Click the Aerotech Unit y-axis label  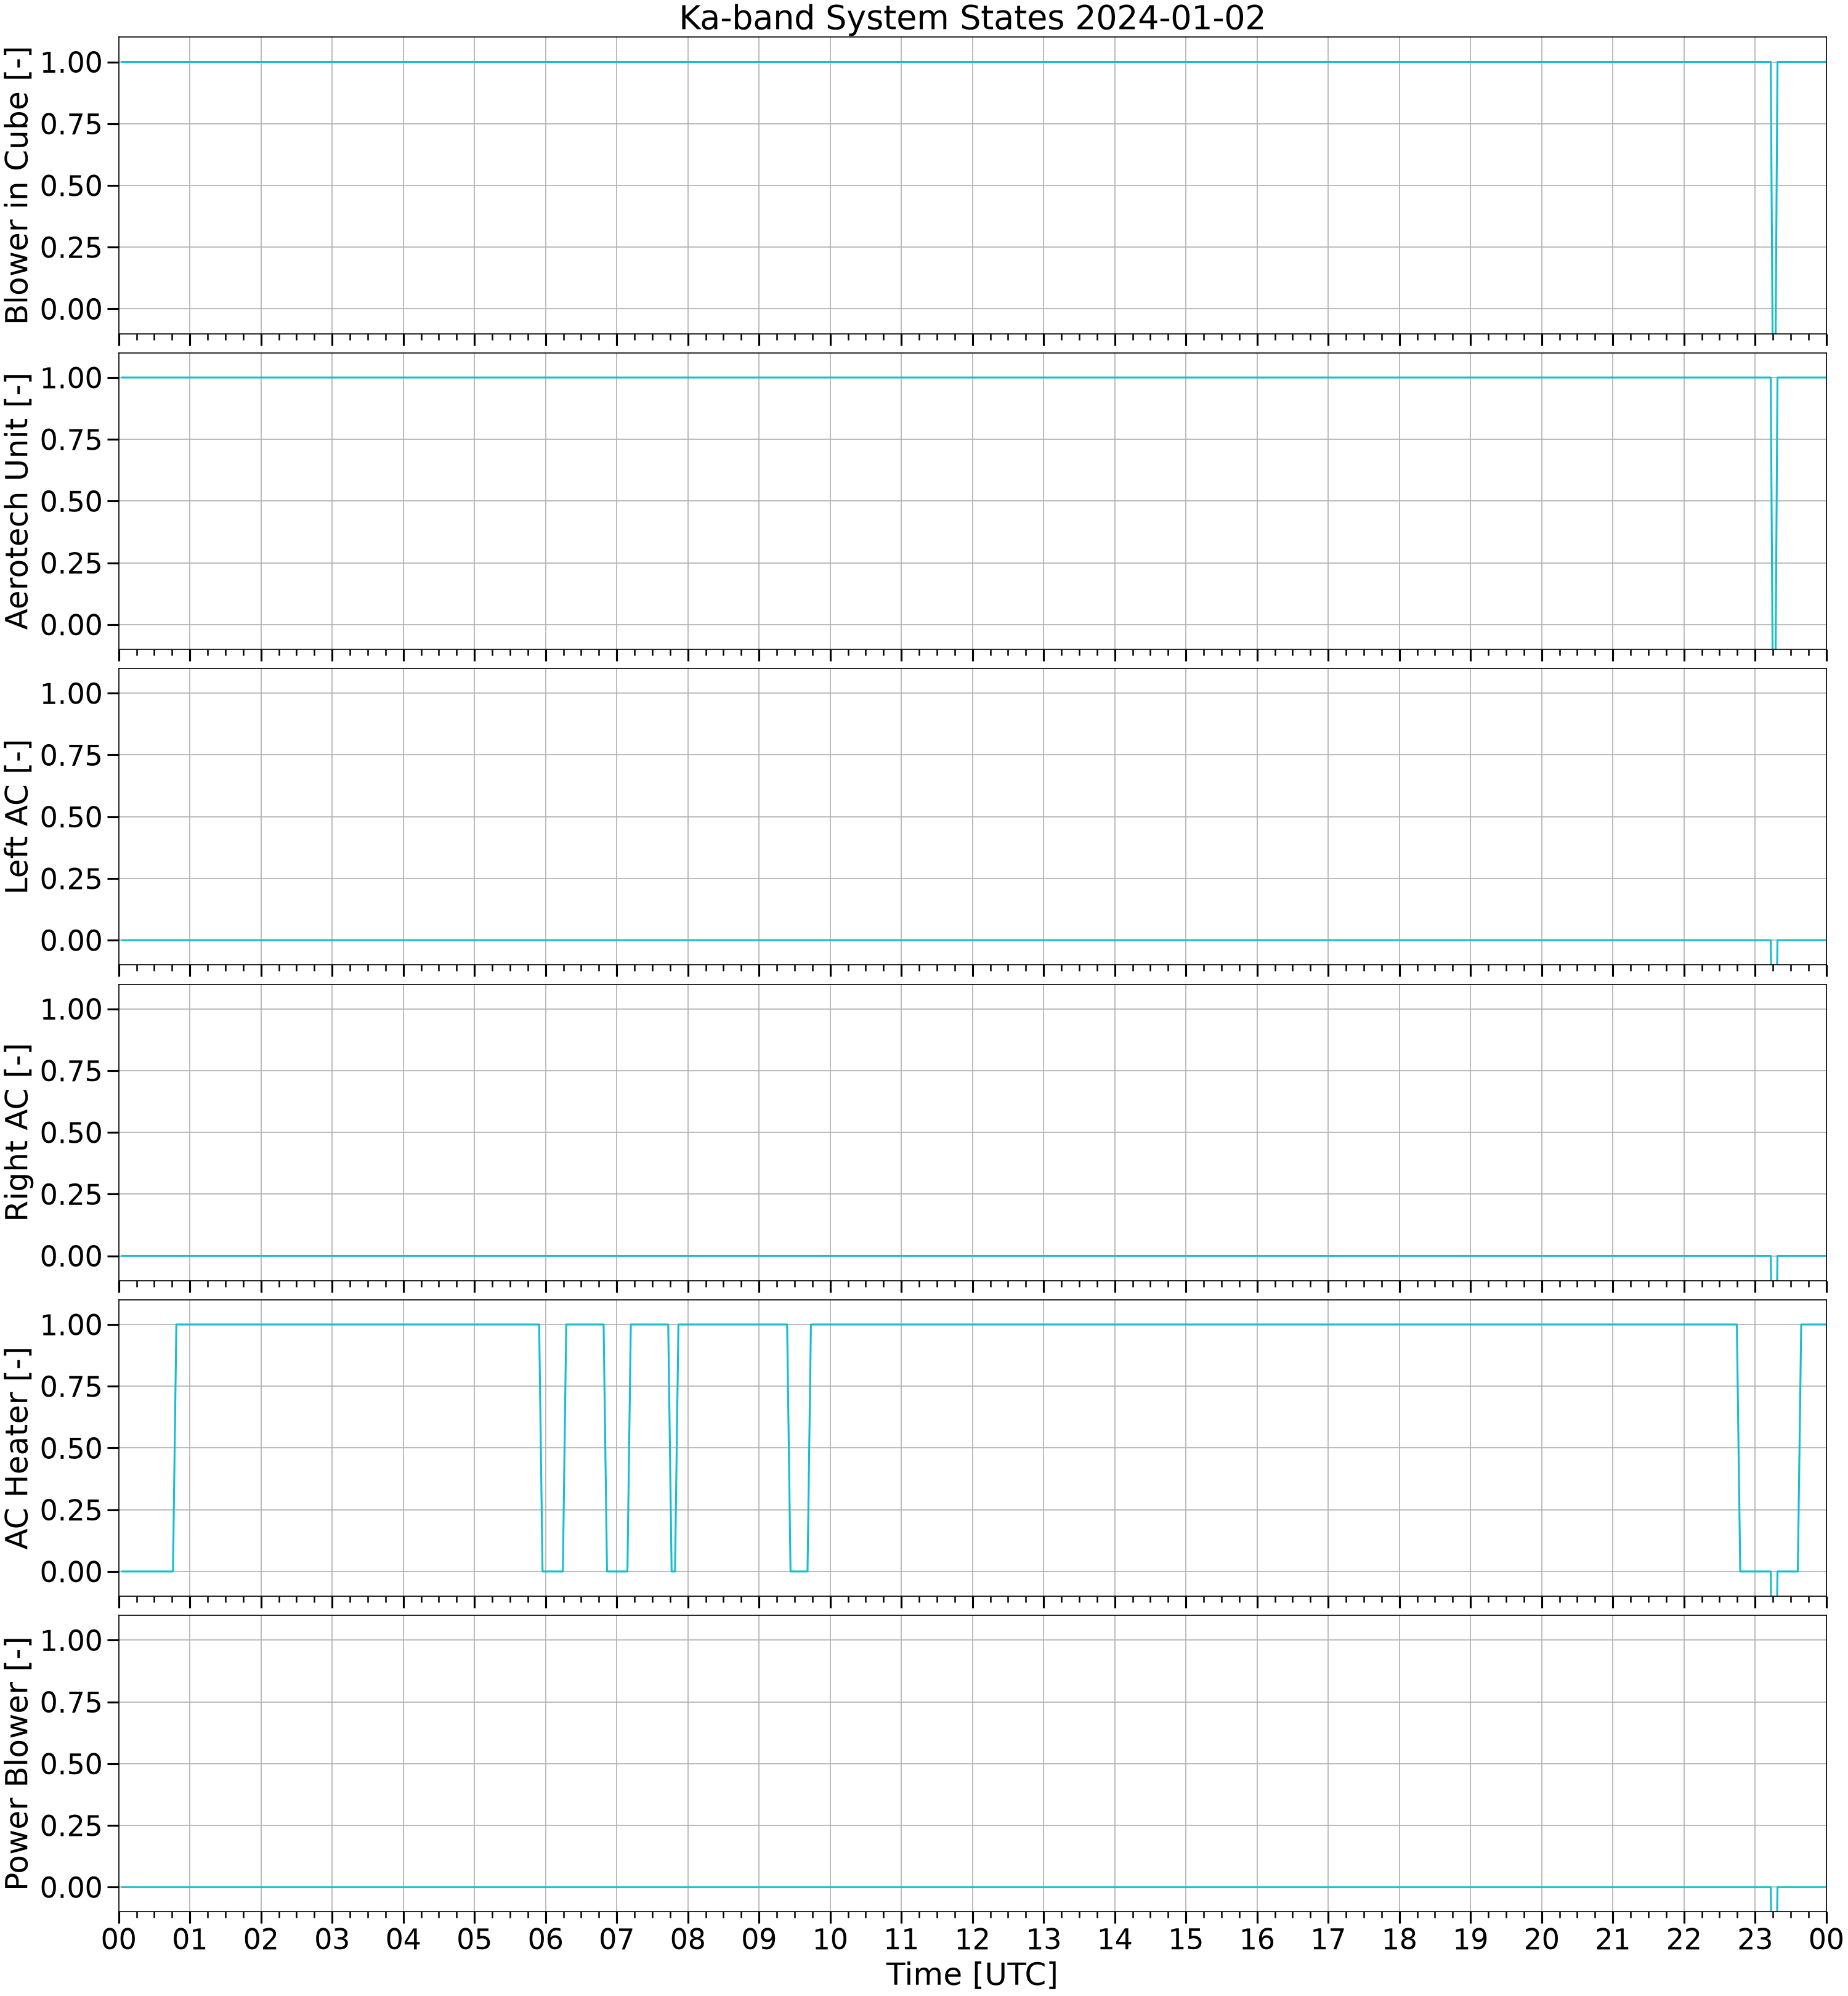(17, 501)
